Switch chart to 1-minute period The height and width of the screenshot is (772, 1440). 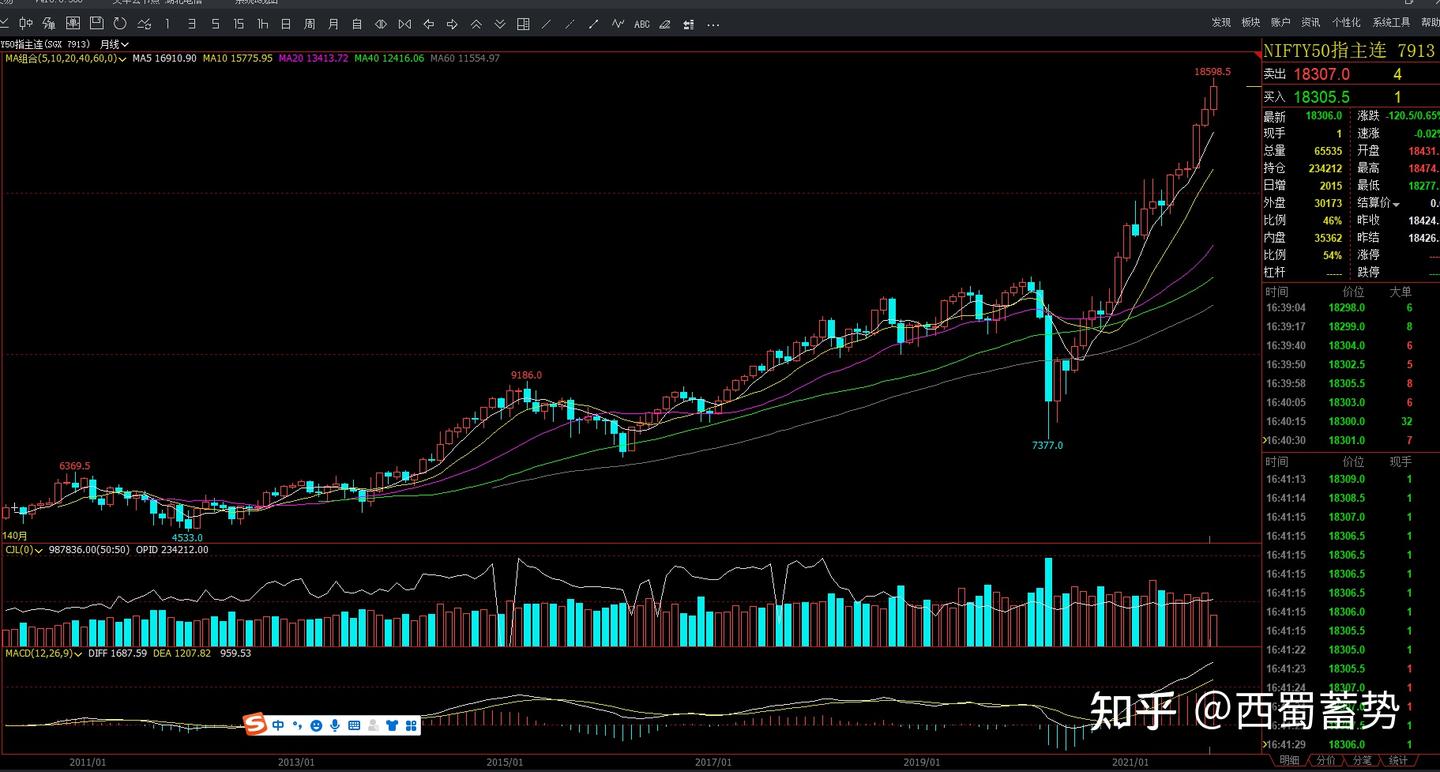pos(167,23)
